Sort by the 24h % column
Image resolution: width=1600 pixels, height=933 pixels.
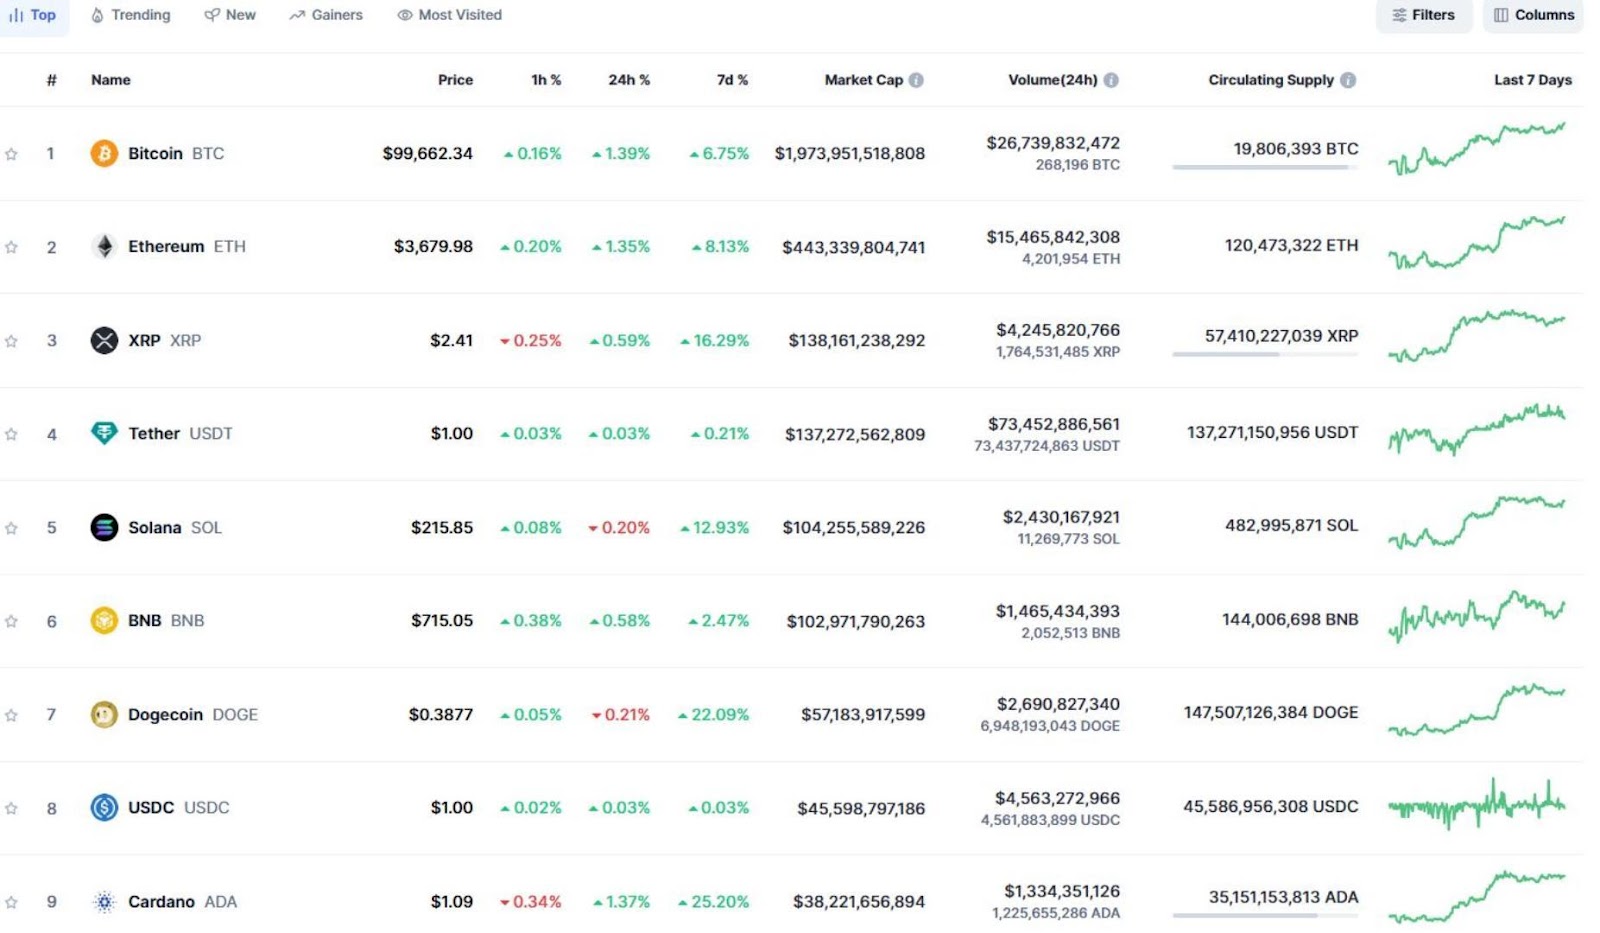click(x=629, y=80)
